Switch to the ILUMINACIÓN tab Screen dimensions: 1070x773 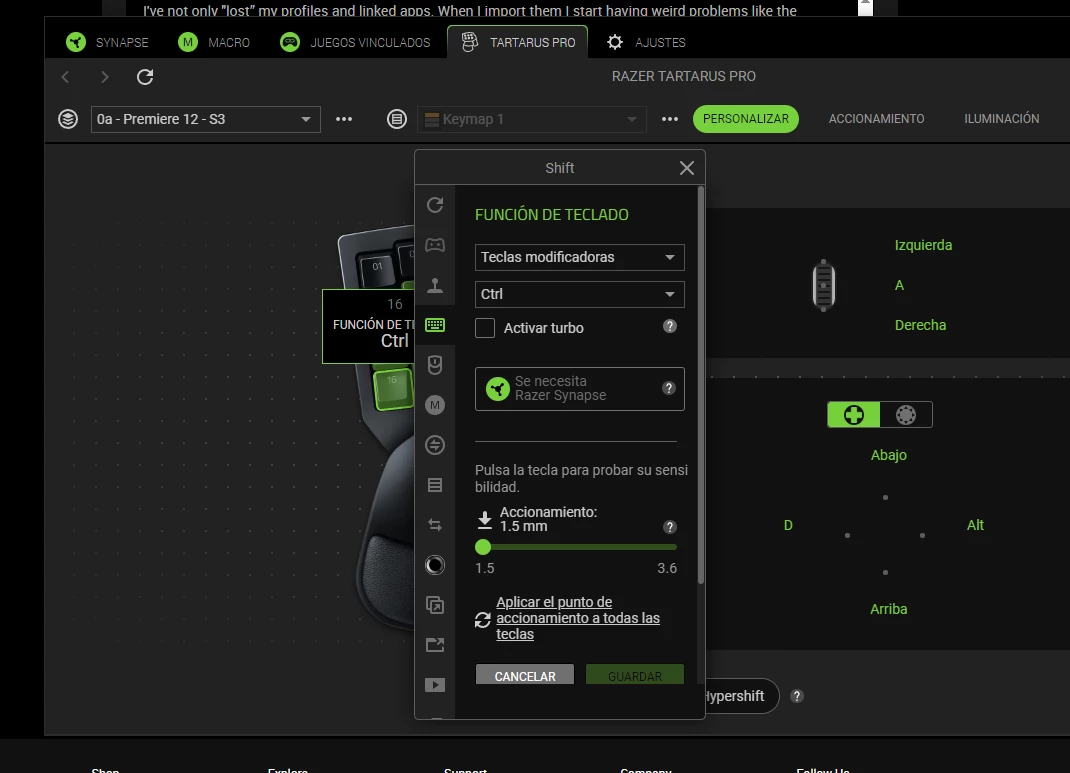(1001, 118)
